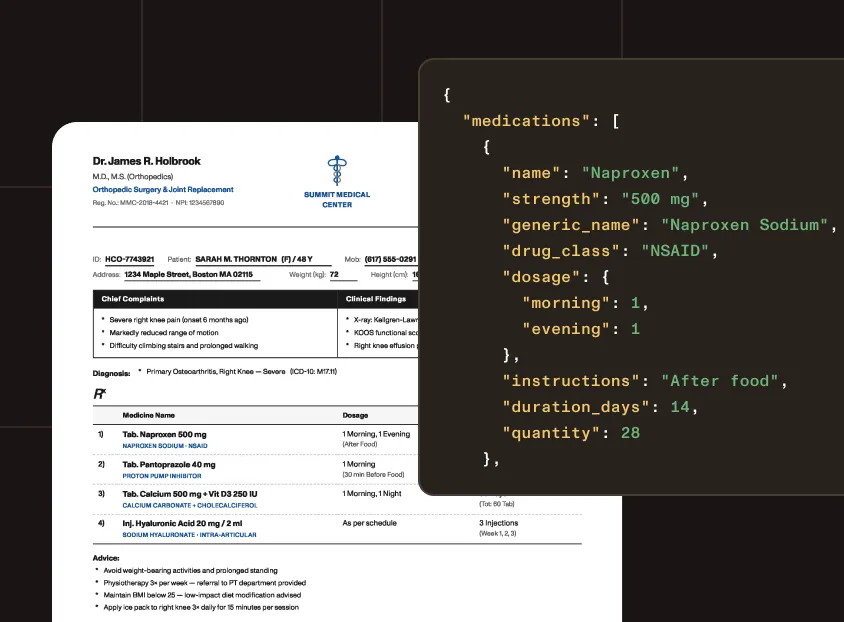Click the Proton Pump Inhibitor blue label
Screen dimensions: 844x622
[161, 476]
